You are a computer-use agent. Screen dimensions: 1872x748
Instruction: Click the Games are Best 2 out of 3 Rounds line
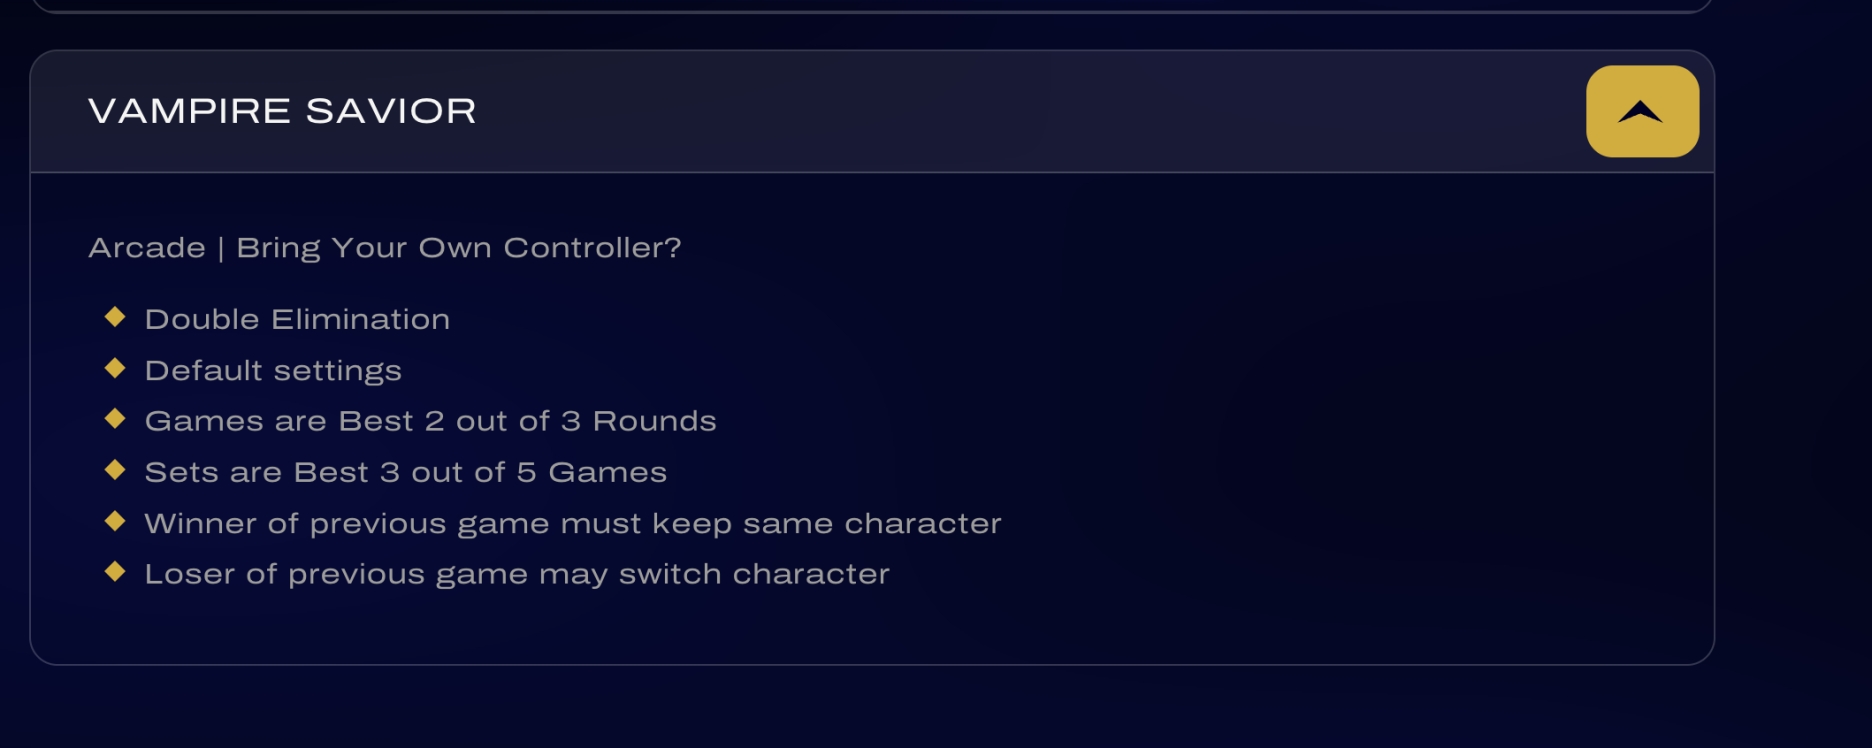[430, 421]
